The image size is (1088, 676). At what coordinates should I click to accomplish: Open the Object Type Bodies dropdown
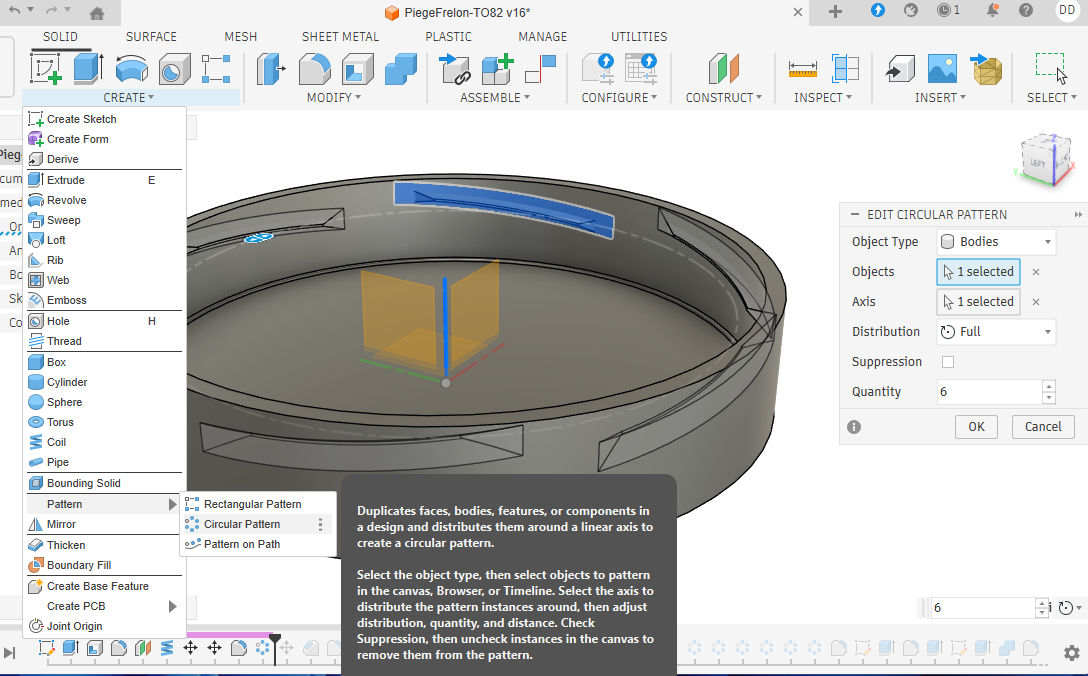point(996,241)
